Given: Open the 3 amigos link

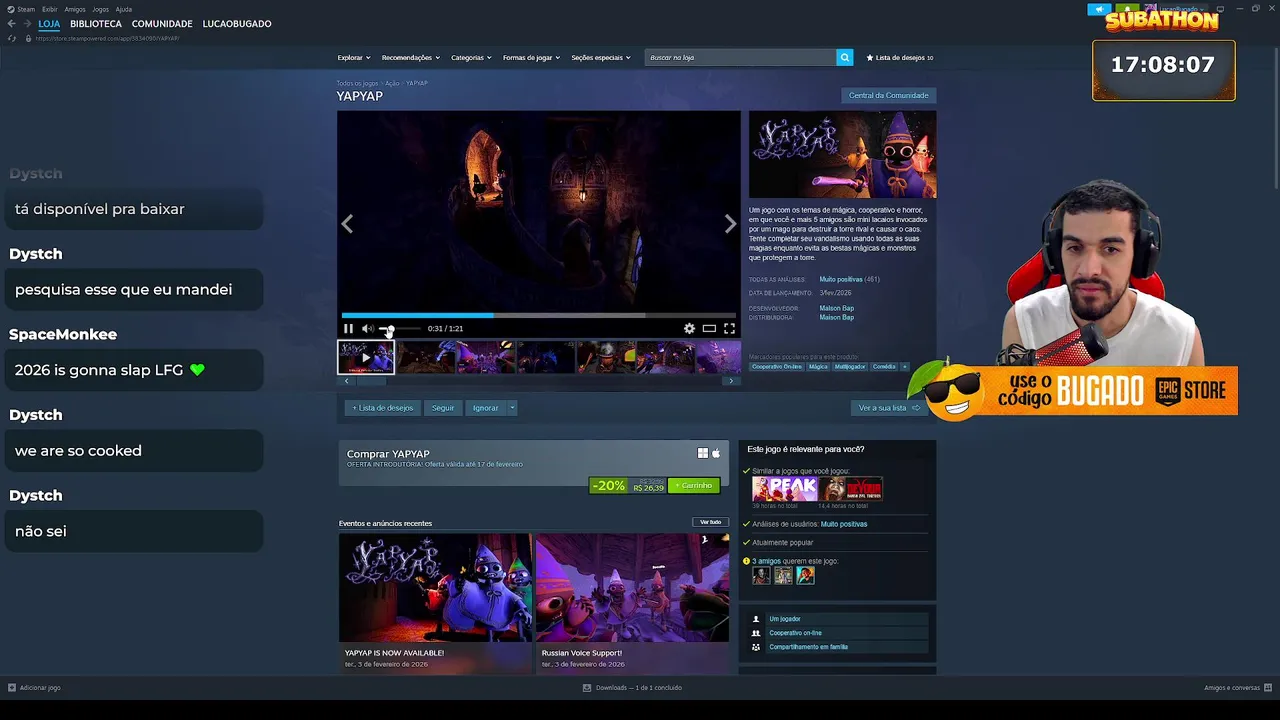Looking at the screenshot, I should (767, 561).
